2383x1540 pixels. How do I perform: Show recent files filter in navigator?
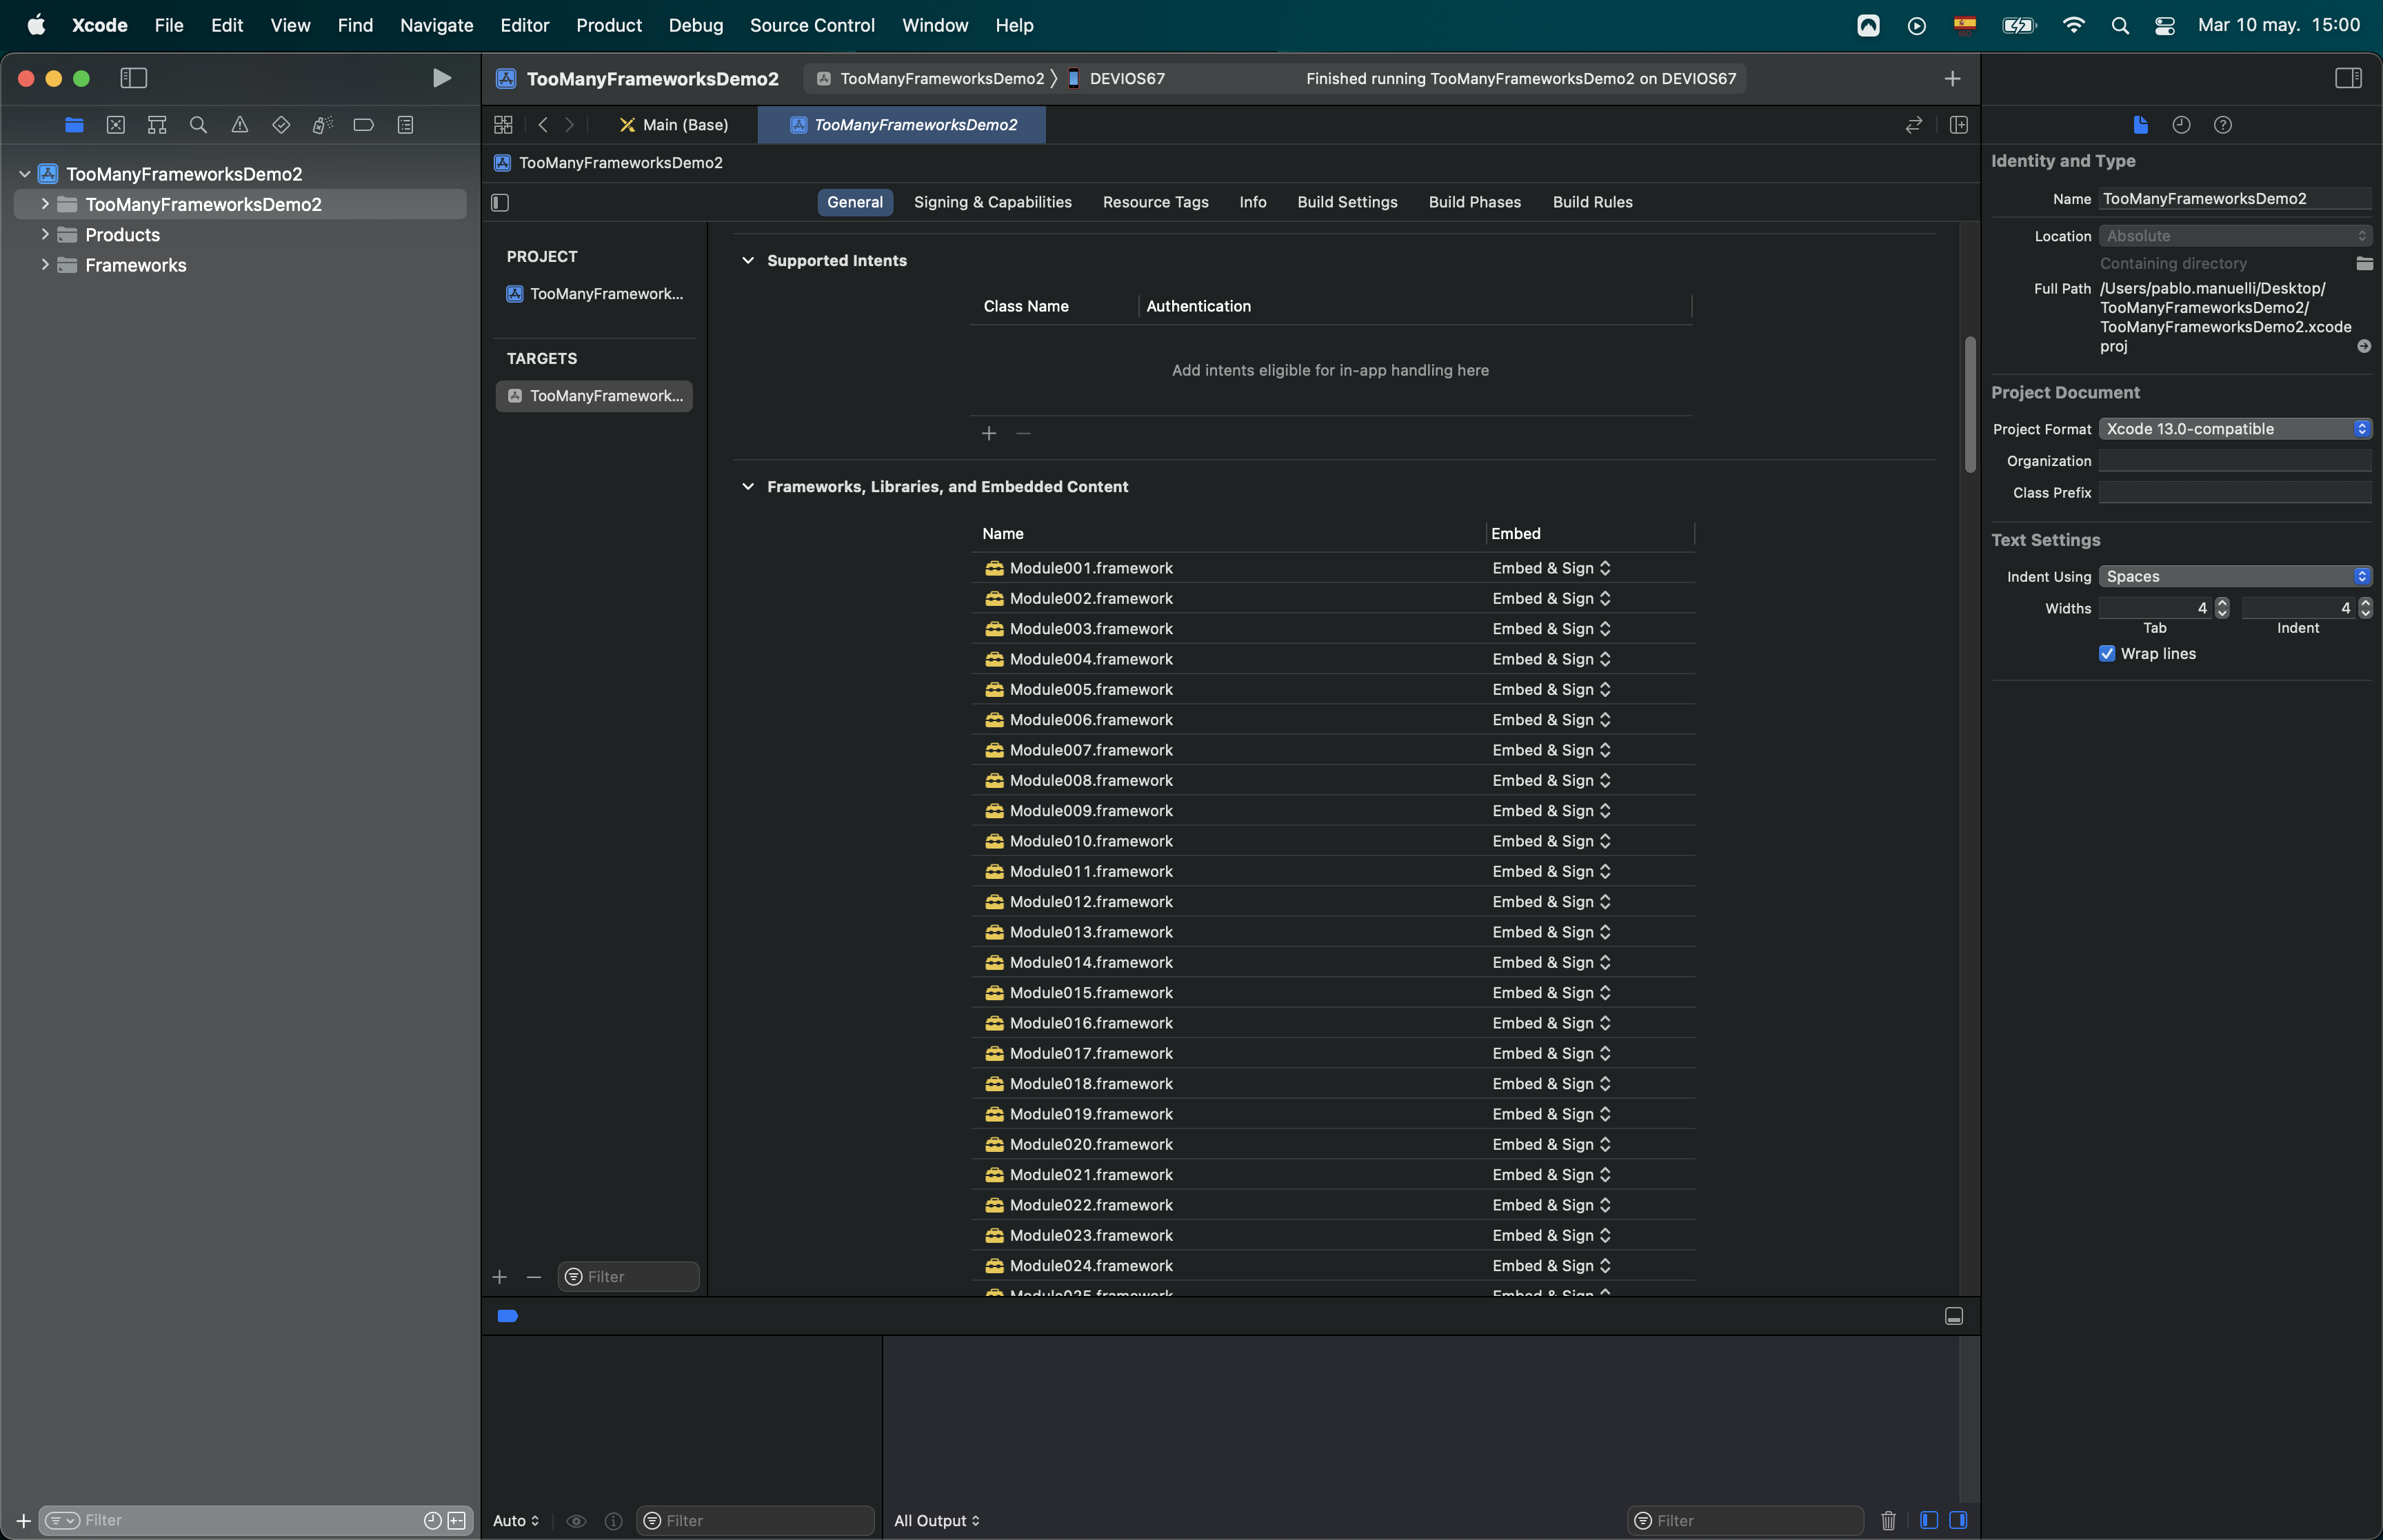[432, 1520]
